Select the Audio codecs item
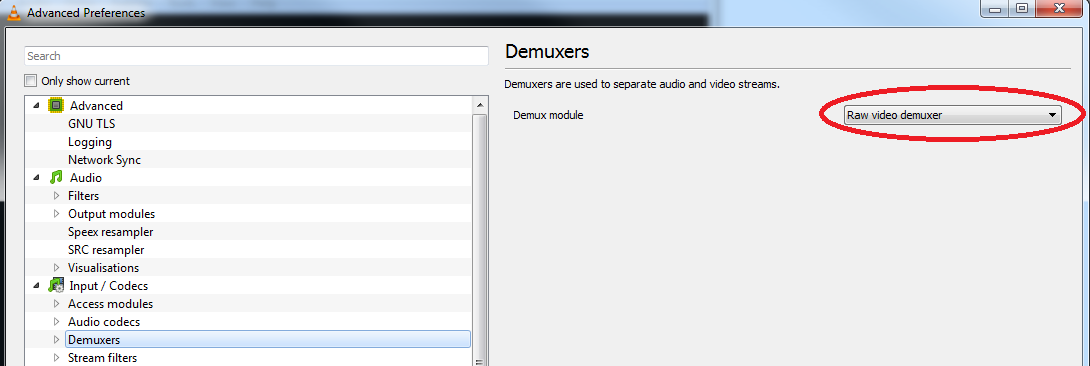Image resolution: width=1090 pixels, height=366 pixels. (x=104, y=322)
